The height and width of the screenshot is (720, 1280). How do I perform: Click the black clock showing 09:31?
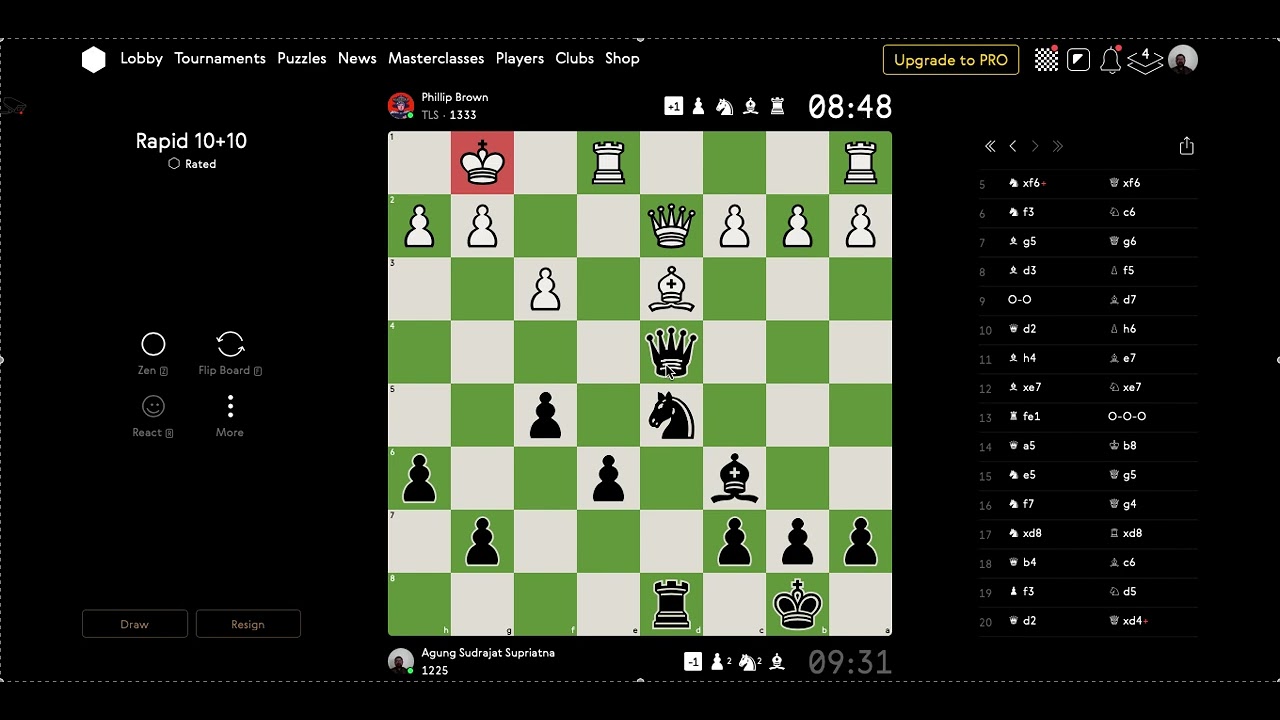[x=850, y=661]
